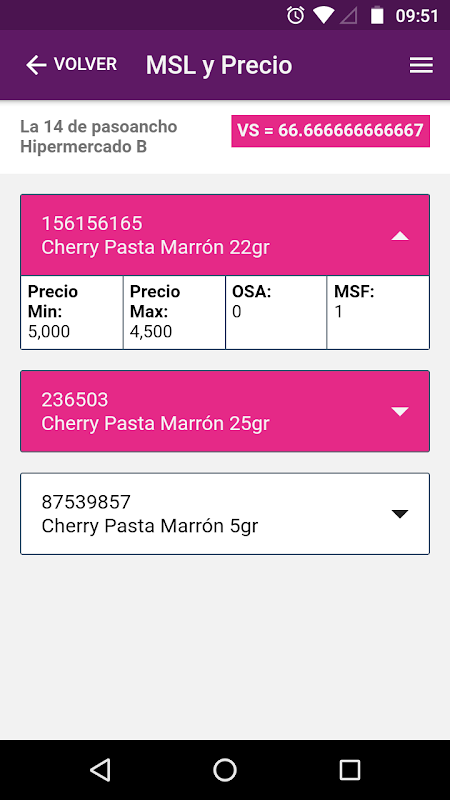Tap the Wi-Fi status icon
Viewport: 450px width, 800px height.
pyautogui.click(x=323, y=15)
